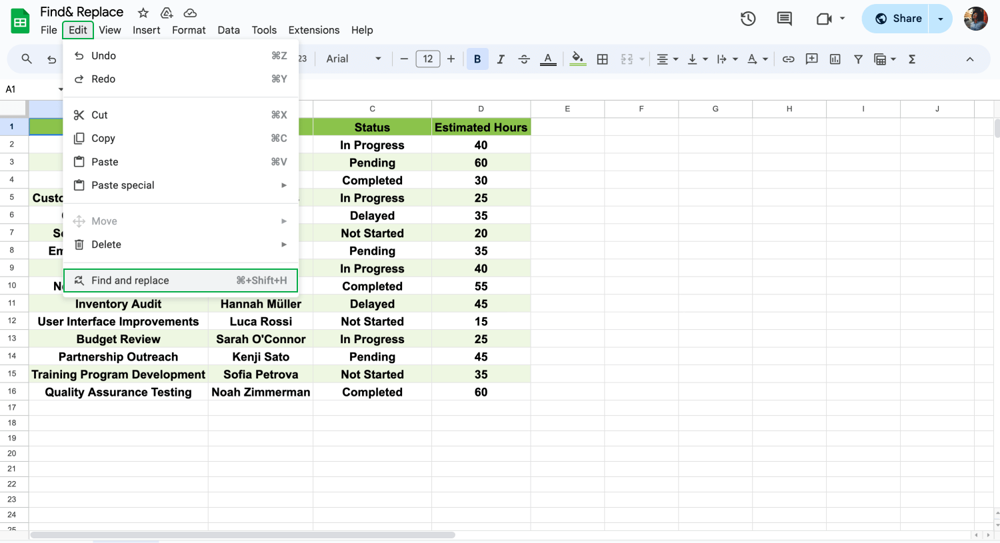This screenshot has height=543, width=1000.
Task: Open the Arial font dropdown
Action: (353, 59)
